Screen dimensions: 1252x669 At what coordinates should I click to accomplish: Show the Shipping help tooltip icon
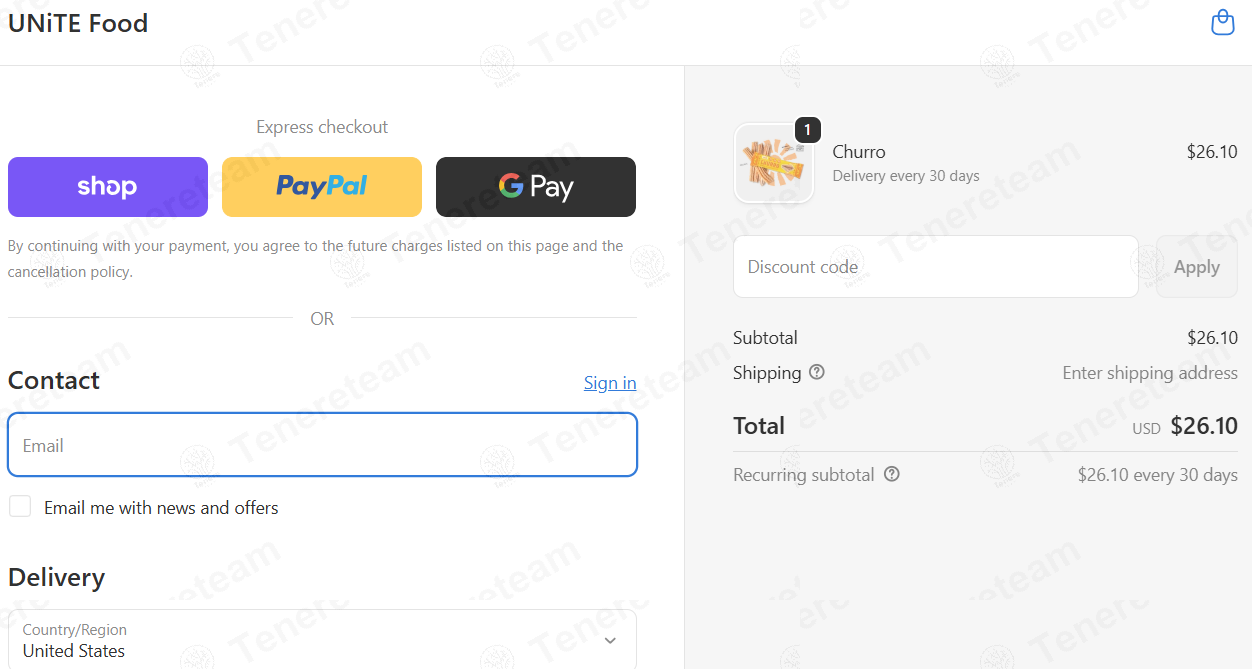[x=817, y=372]
